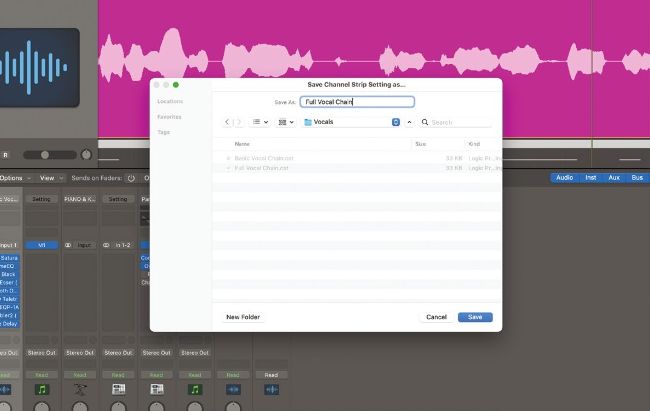Click the first keyboard instrument track icon
Screen dimensions: 650x411
[x=118, y=388]
